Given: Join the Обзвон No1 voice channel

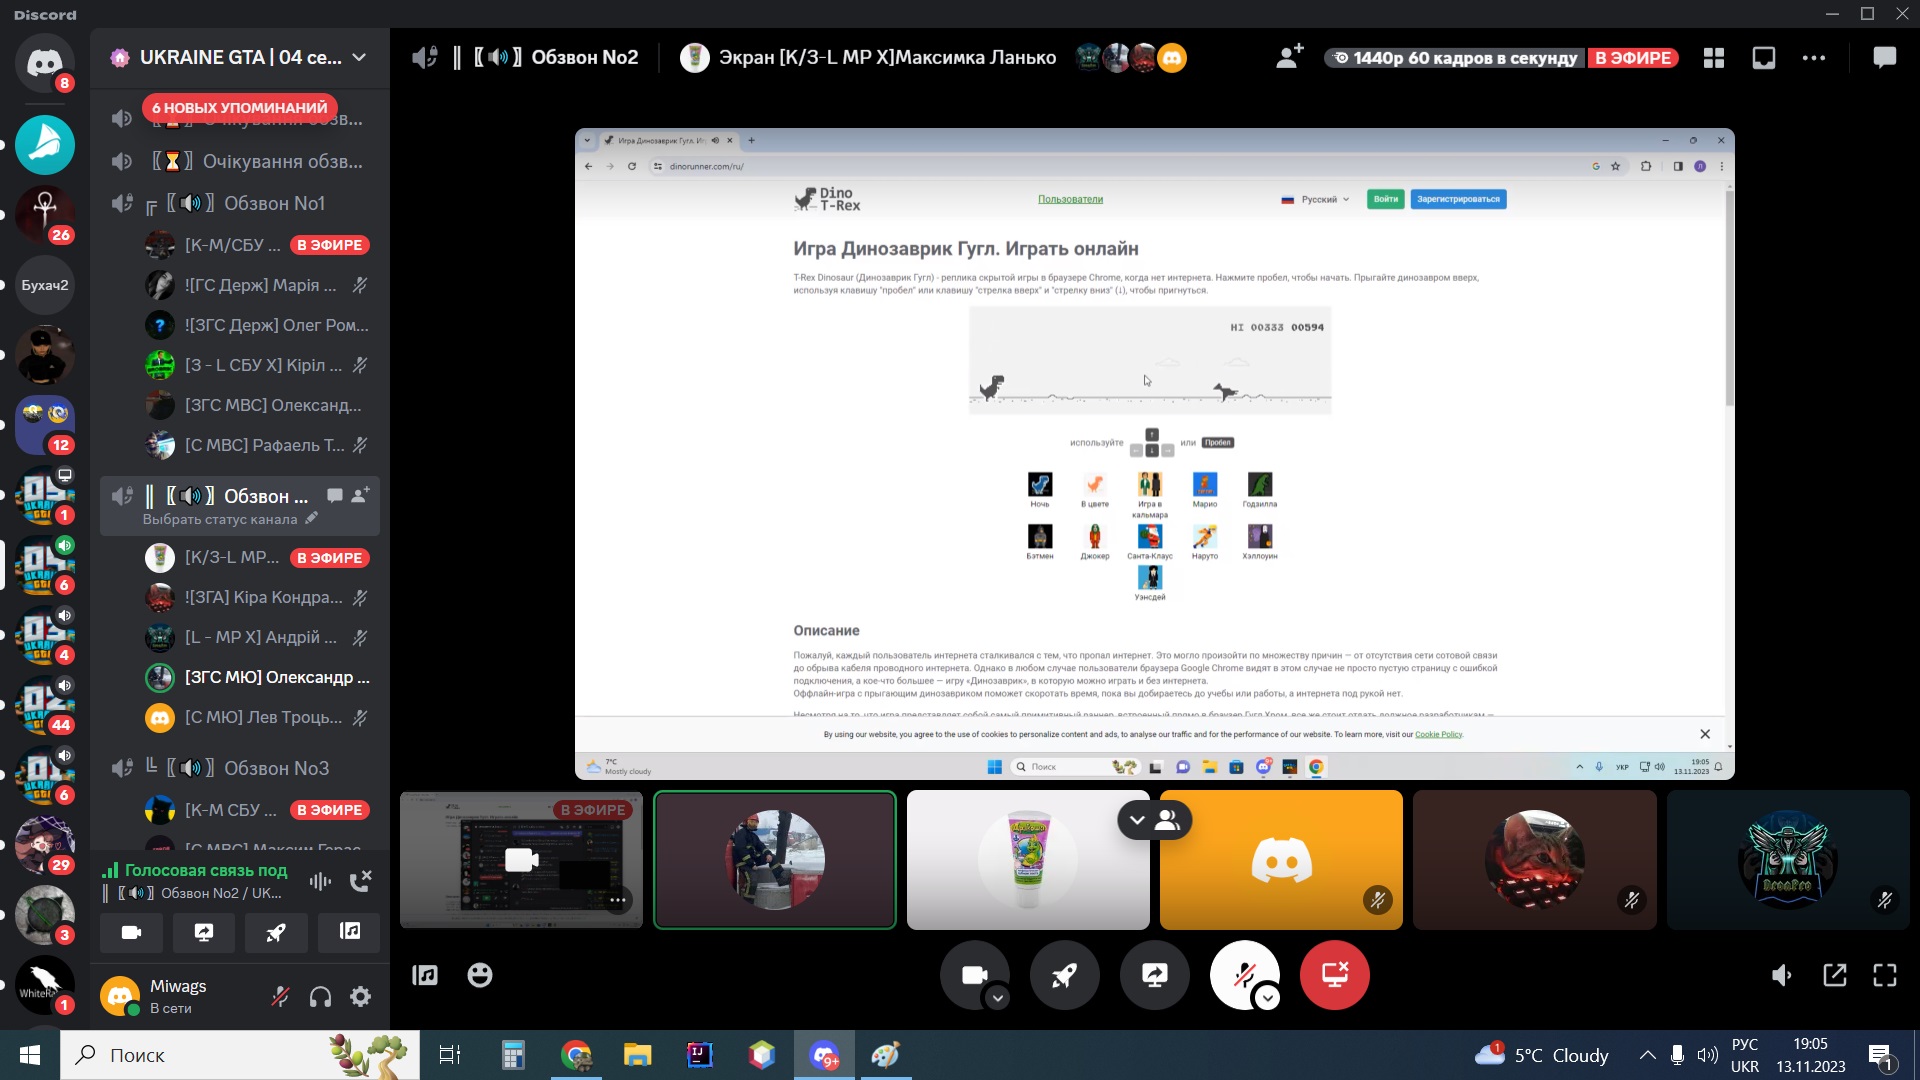Looking at the screenshot, I should click(240, 204).
